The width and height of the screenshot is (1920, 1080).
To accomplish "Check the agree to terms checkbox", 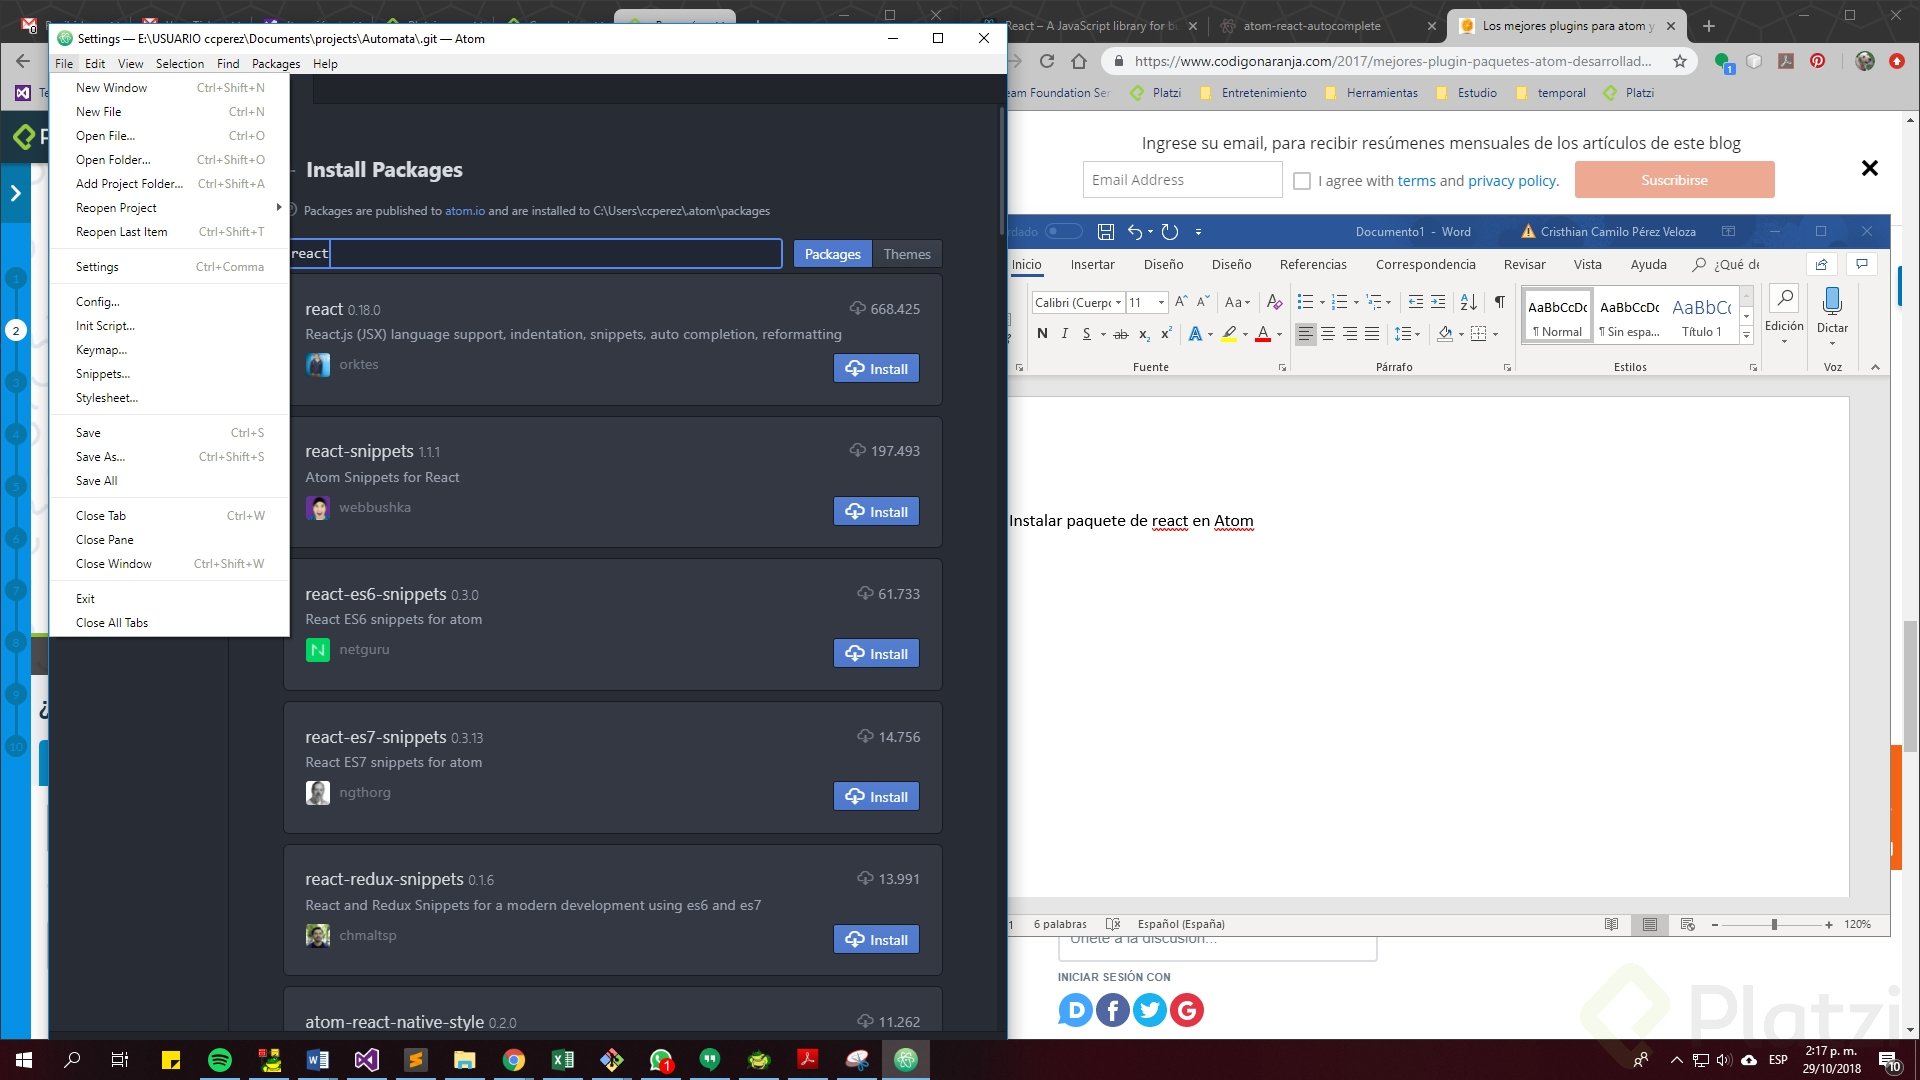I will [x=1302, y=181].
